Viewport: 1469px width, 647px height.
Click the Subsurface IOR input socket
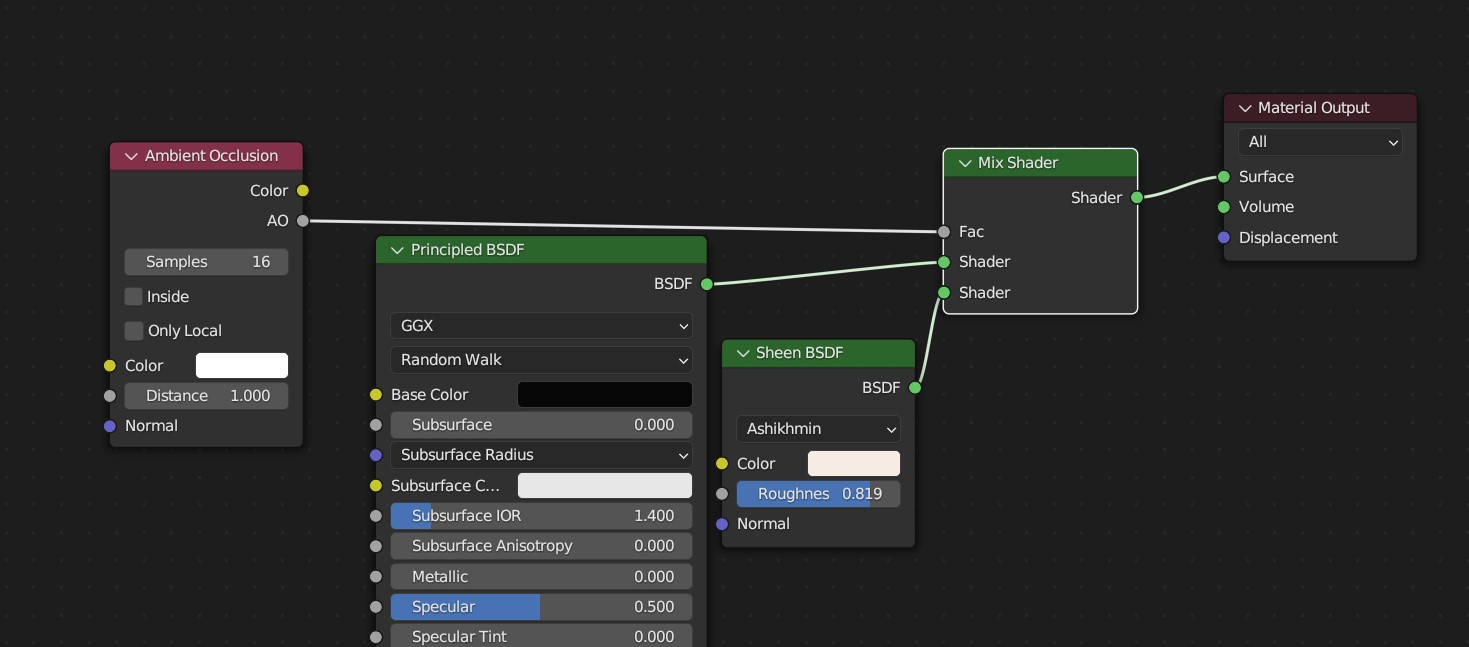click(376, 516)
